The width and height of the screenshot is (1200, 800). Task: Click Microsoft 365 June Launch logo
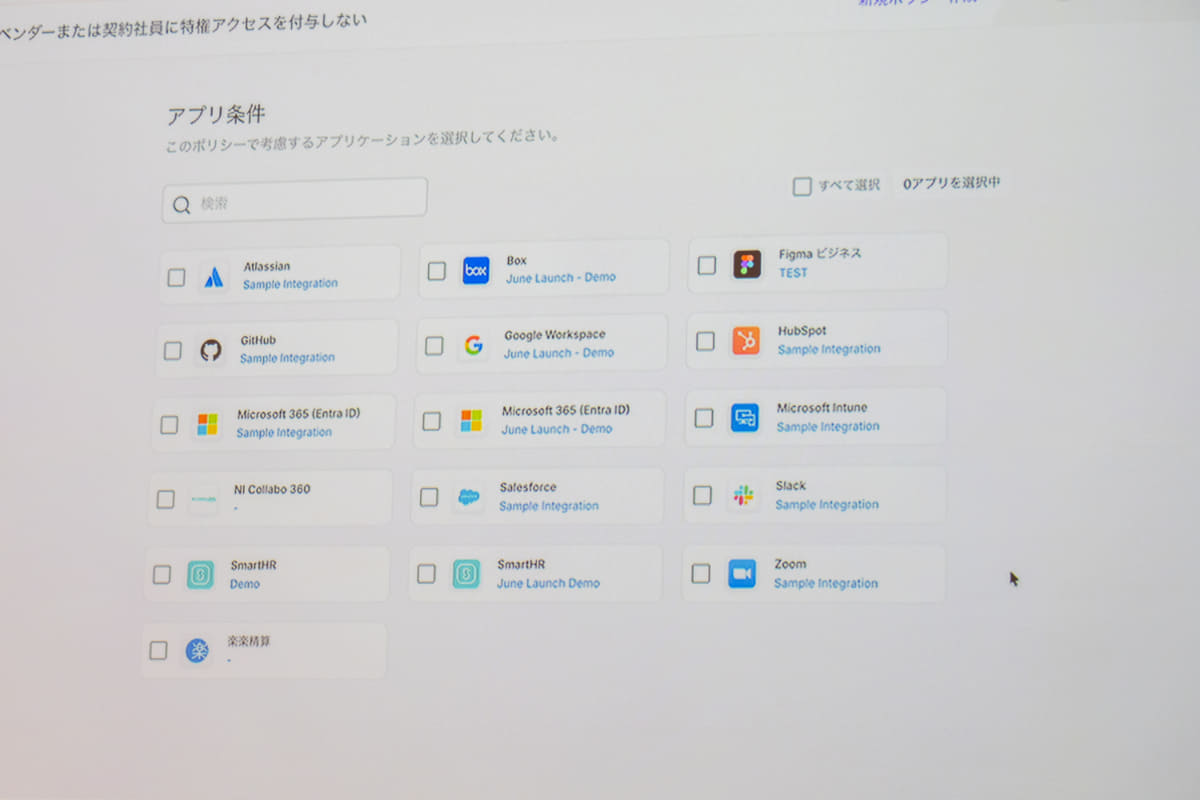tap(471, 420)
